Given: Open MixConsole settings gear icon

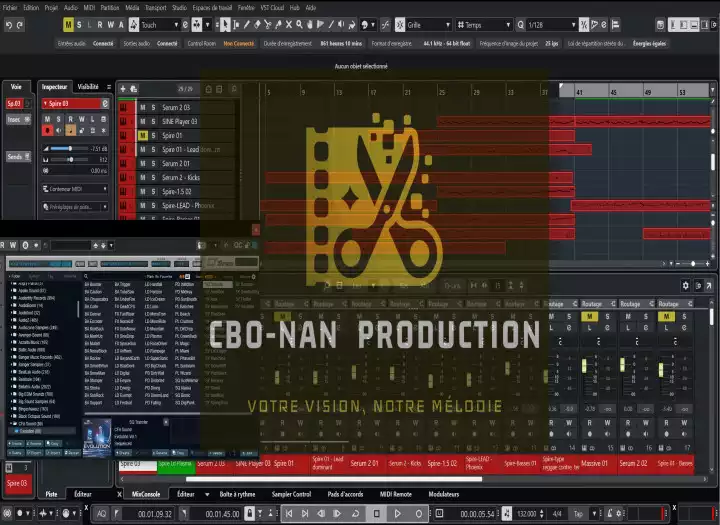Looking at the screenshot, I should coord(685,286).
